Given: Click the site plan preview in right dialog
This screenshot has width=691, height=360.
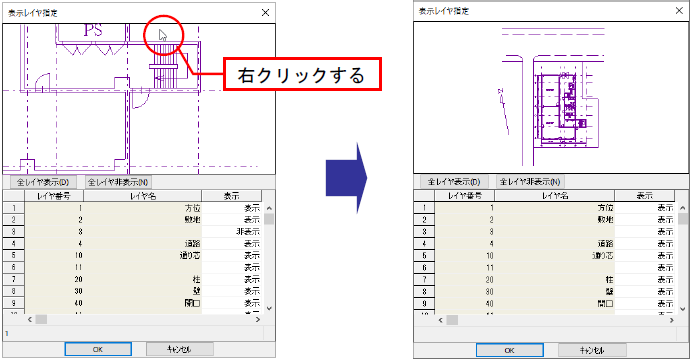Looking at the screenshot, I should point(551,97).
